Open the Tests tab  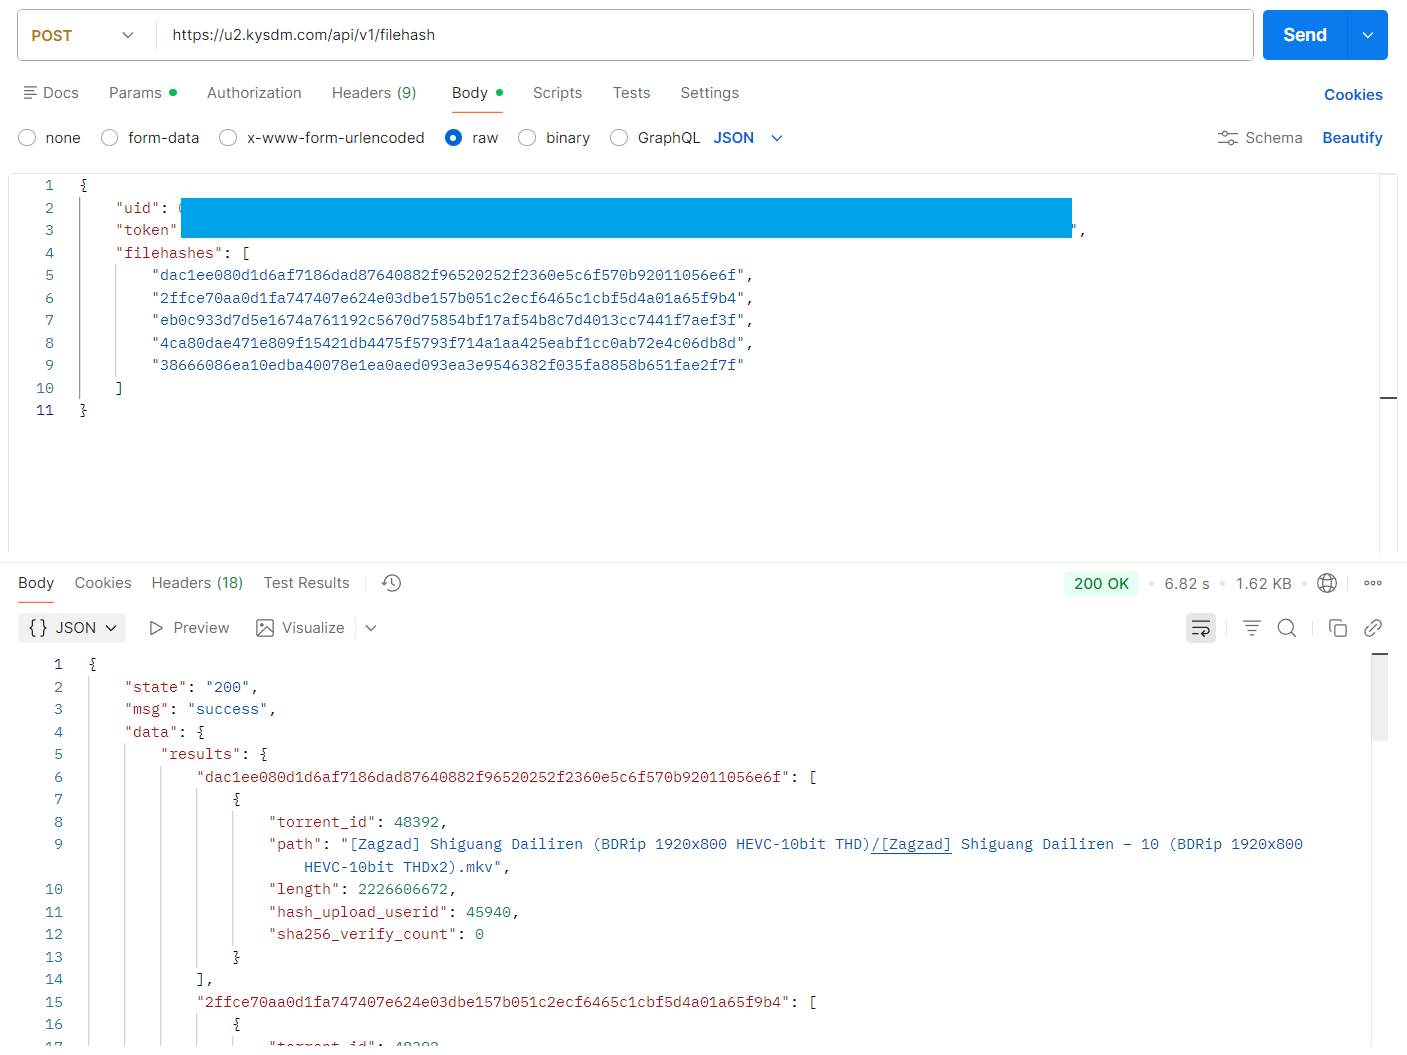tap(631, 93)
